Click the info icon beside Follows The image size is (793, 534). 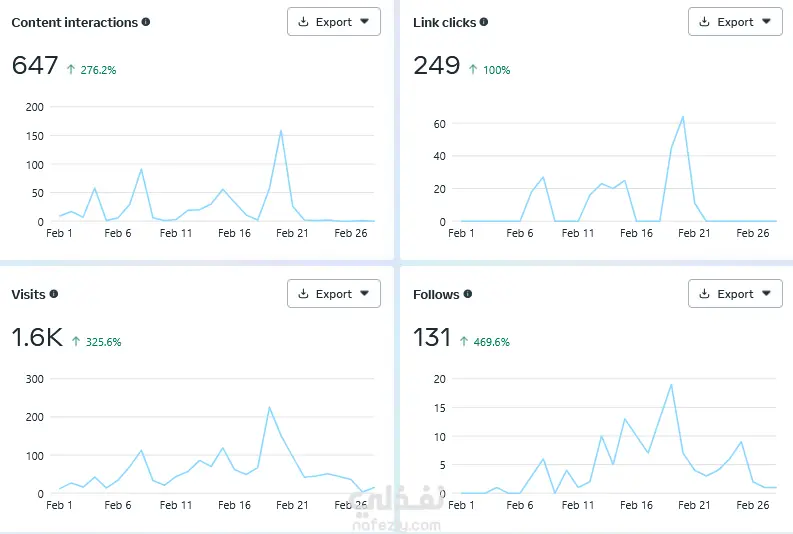(x=468, y=294)
